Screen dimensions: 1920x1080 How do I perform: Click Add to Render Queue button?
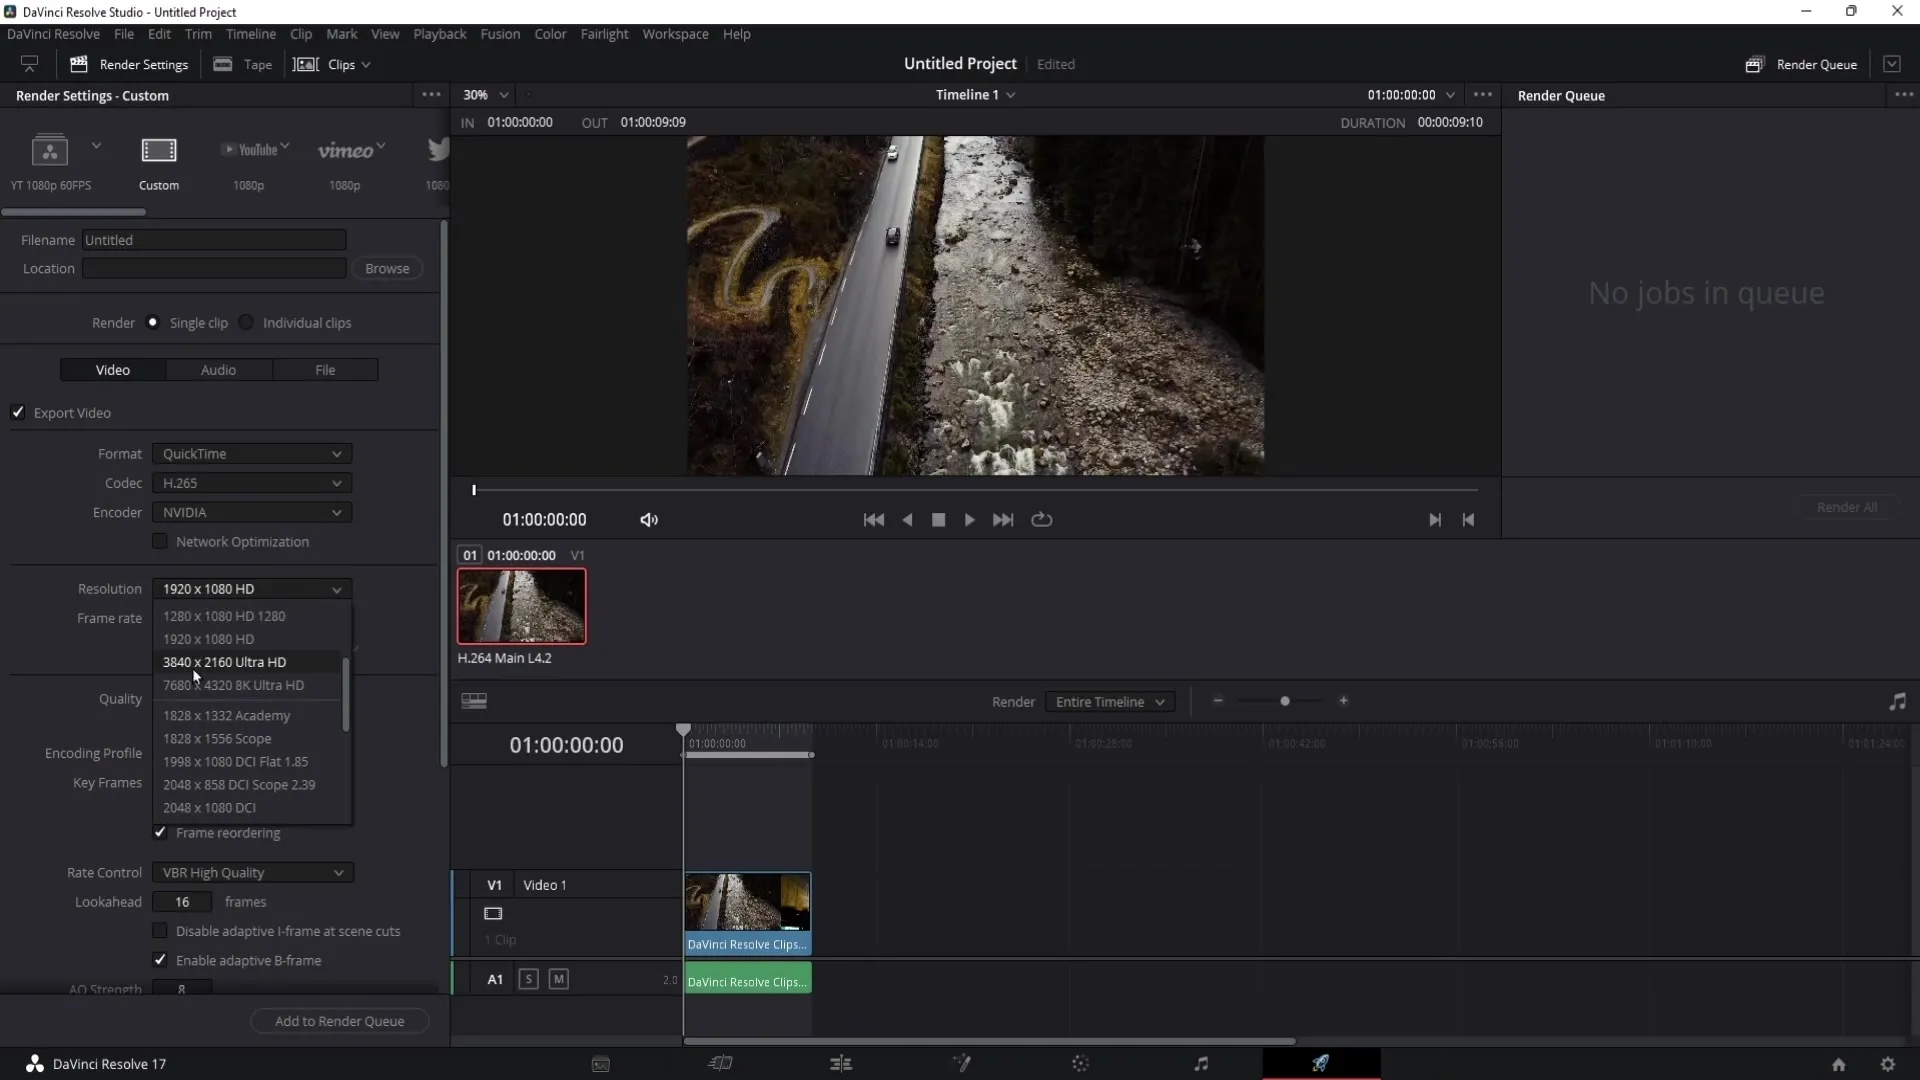[x=339, y=1021]
